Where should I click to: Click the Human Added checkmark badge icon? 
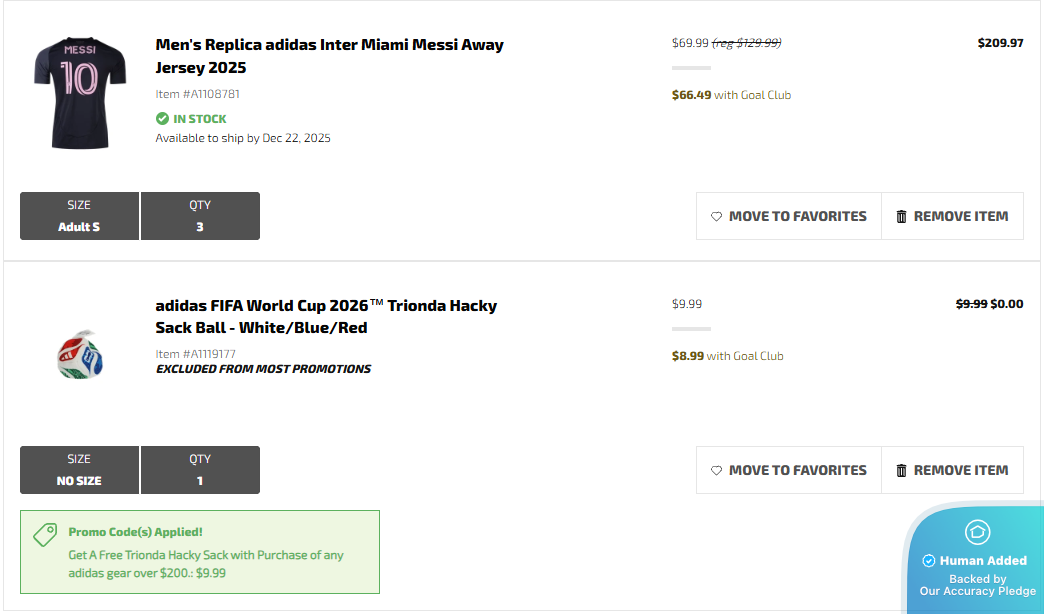pos(929,561)
